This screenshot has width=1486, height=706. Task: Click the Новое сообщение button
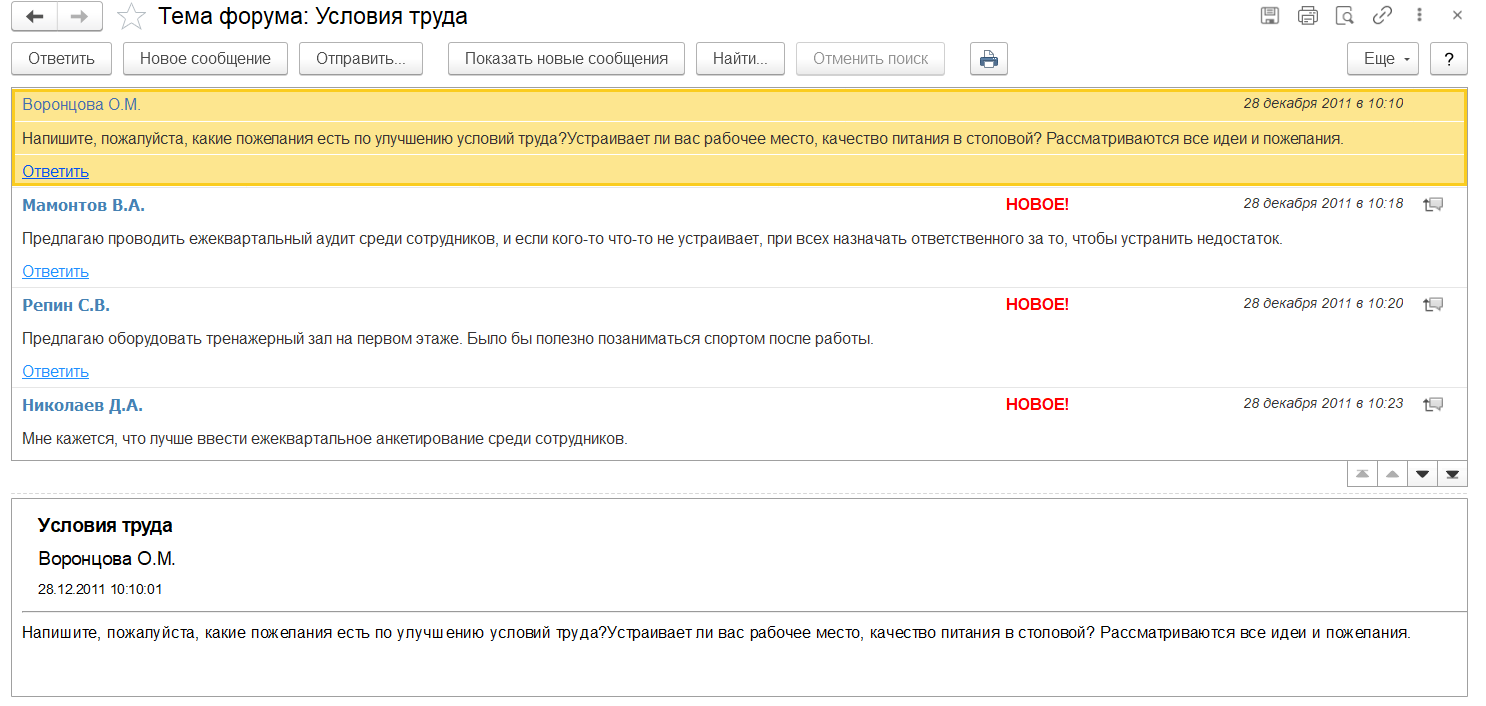(x=205, y=59)
